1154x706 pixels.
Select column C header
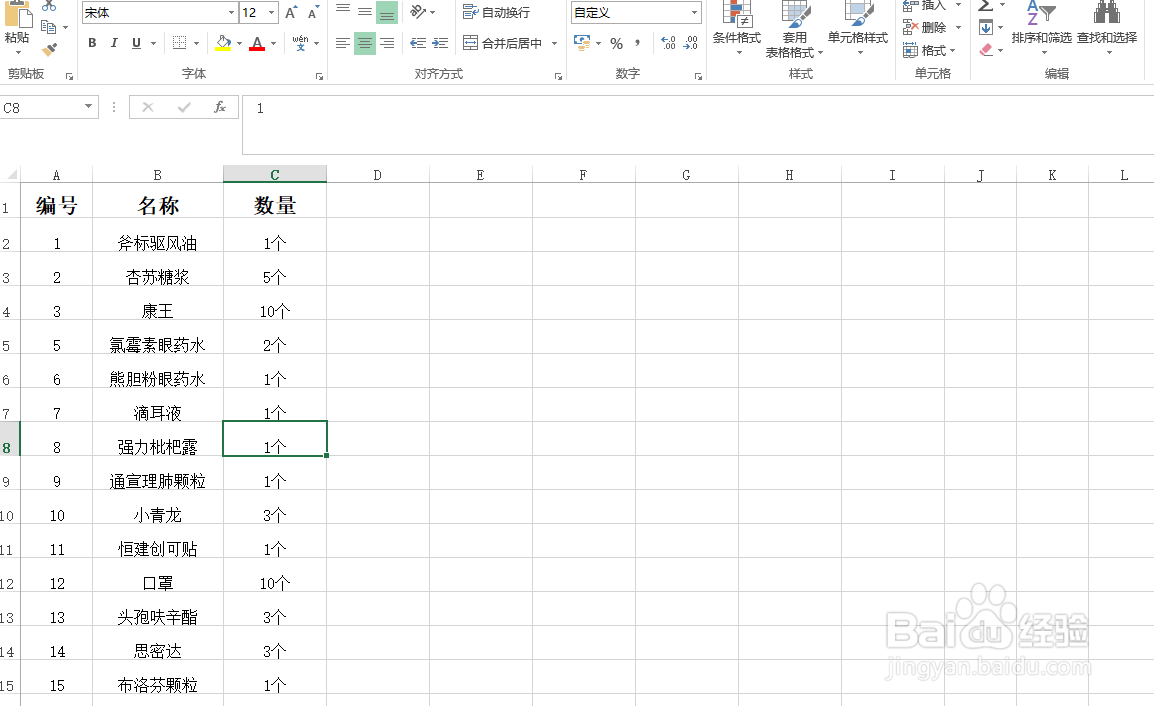click(275, 174)
